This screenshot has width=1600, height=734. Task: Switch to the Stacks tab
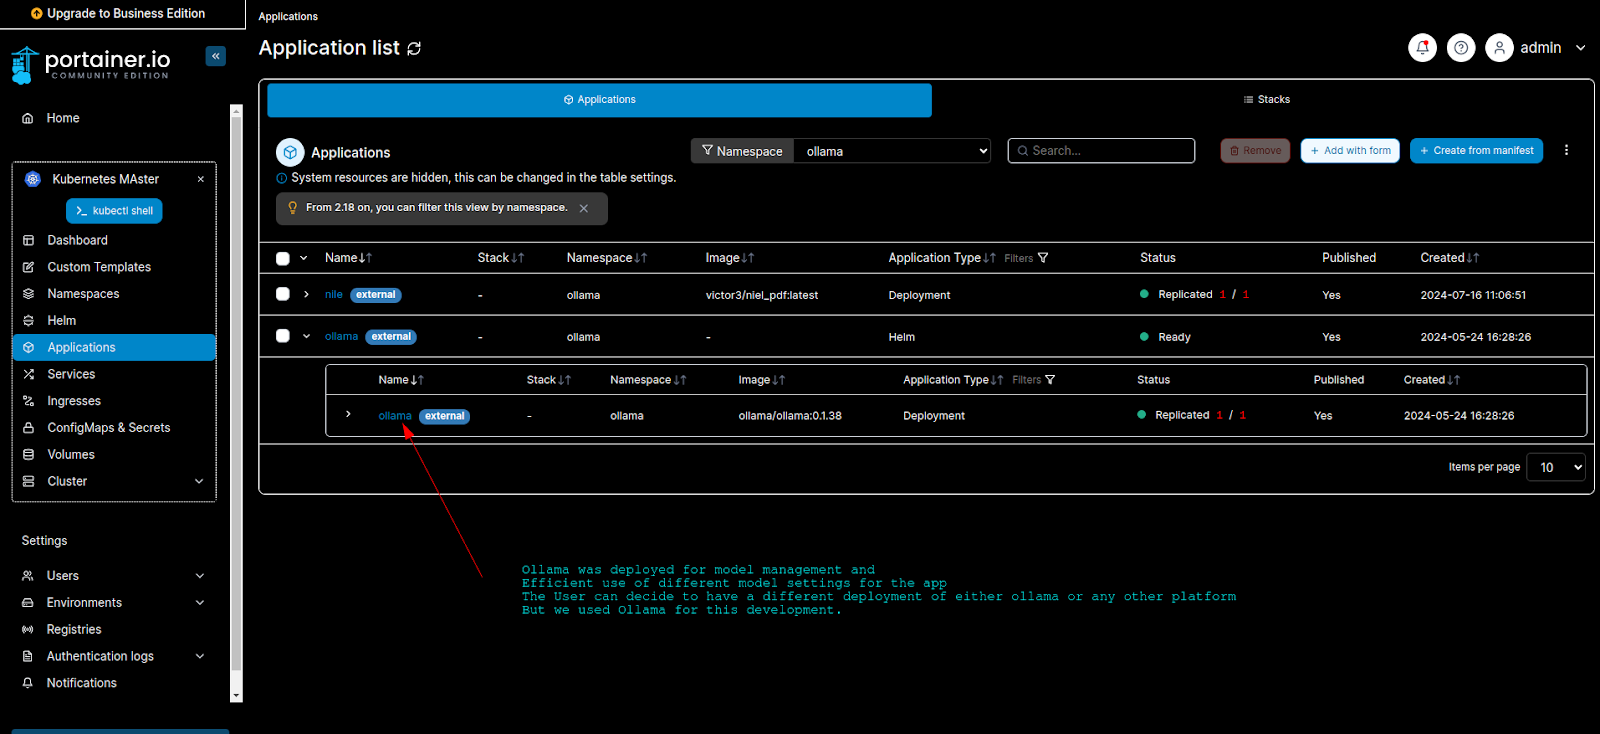click(1266, 100)
